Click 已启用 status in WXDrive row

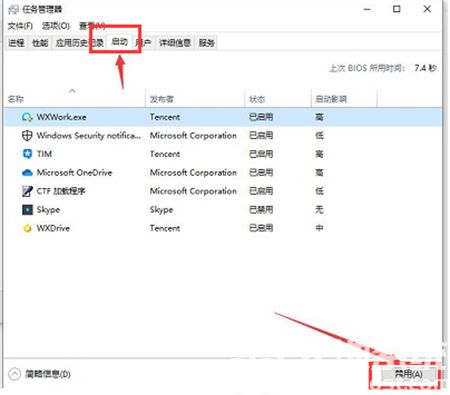pyautogui.click(x=261, y=228)
